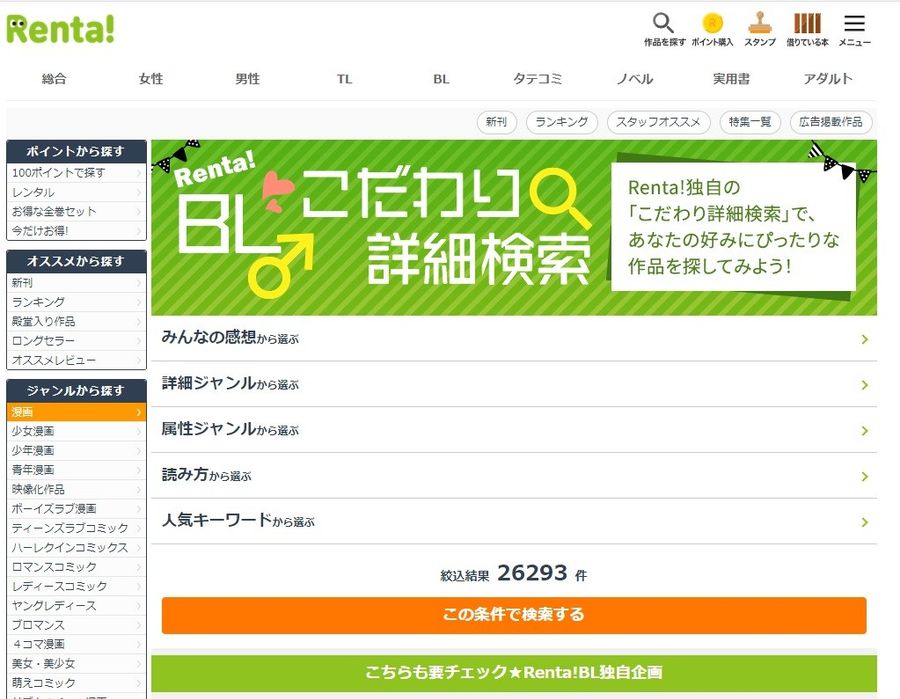Expand 読み方から選ぶ section
Viewport: 900px width, 699px height.
coord(514,476)
